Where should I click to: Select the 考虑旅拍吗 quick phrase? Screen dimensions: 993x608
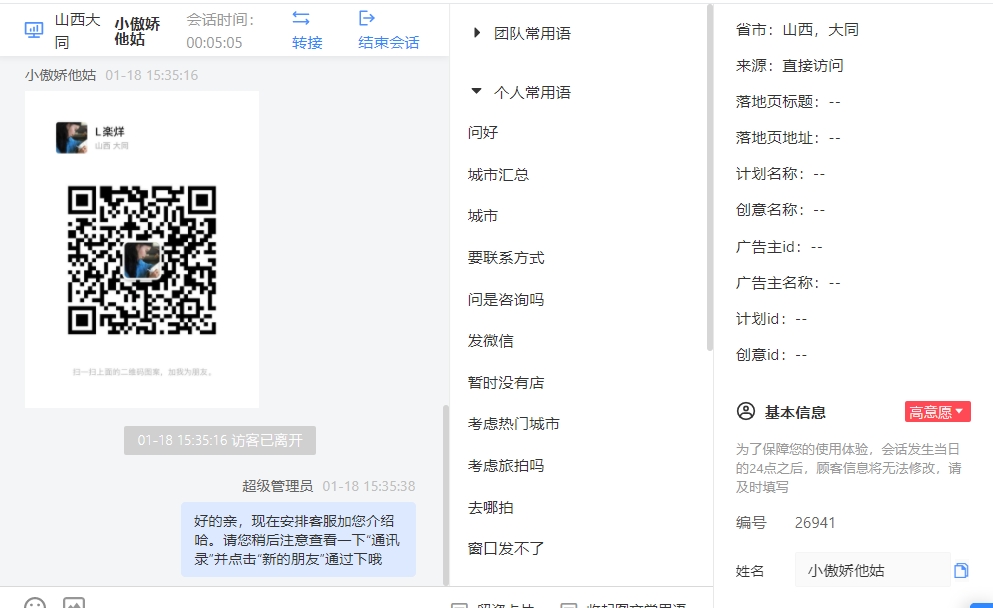505,466
